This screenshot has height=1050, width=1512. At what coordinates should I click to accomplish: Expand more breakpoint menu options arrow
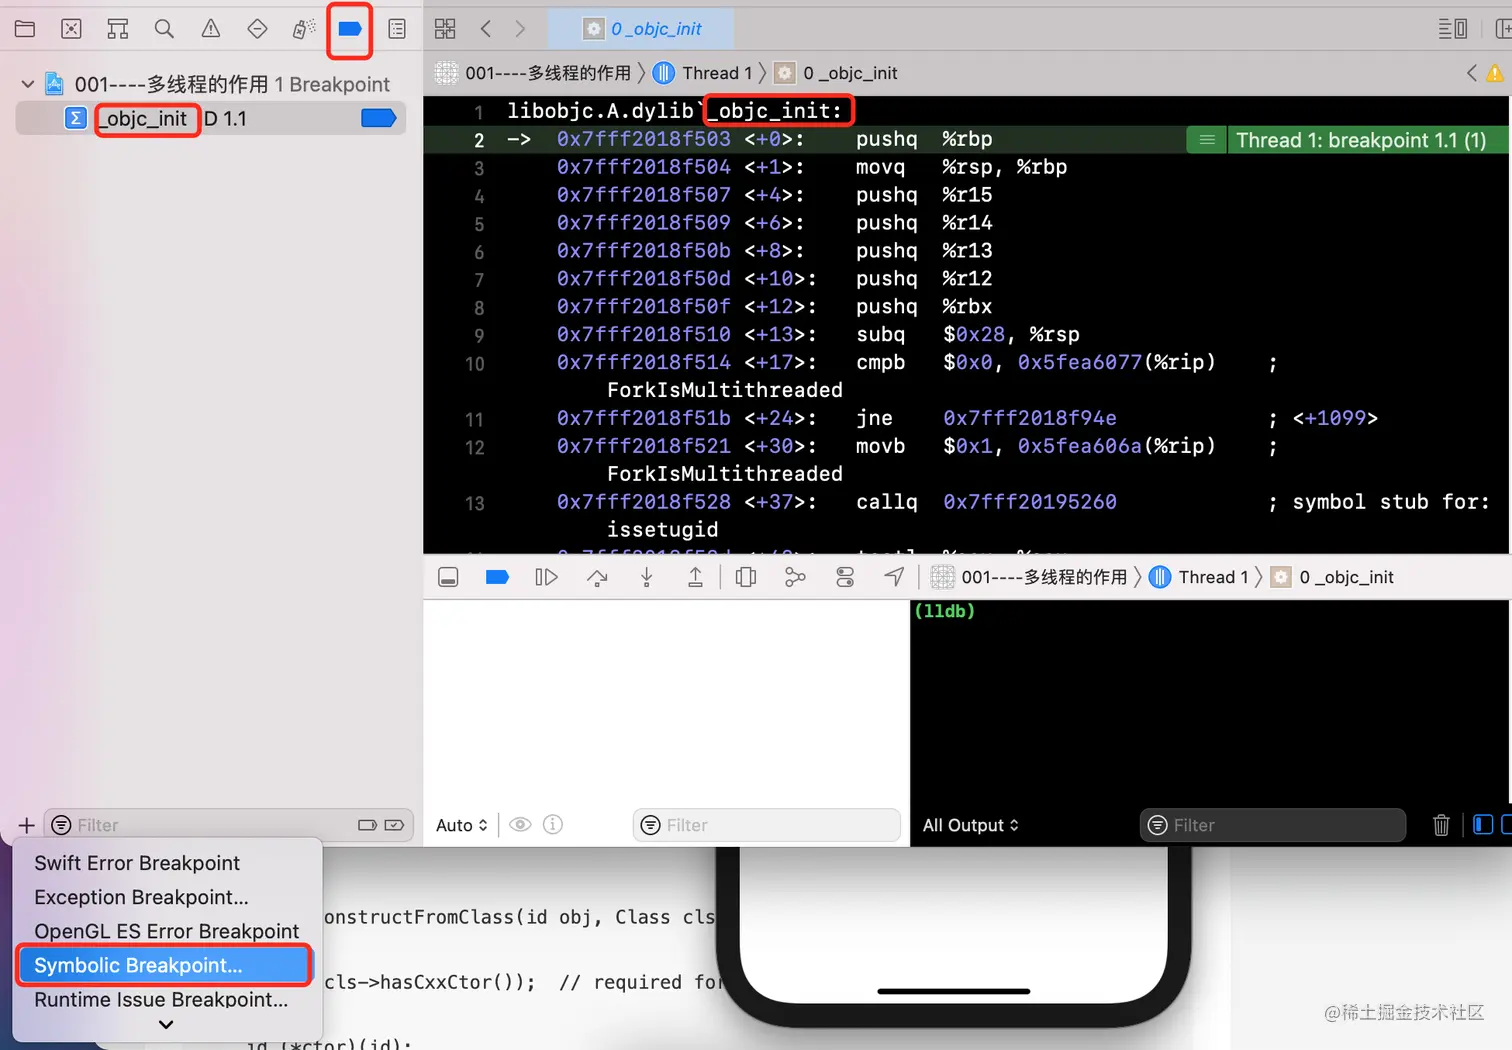click(166, 1024)
